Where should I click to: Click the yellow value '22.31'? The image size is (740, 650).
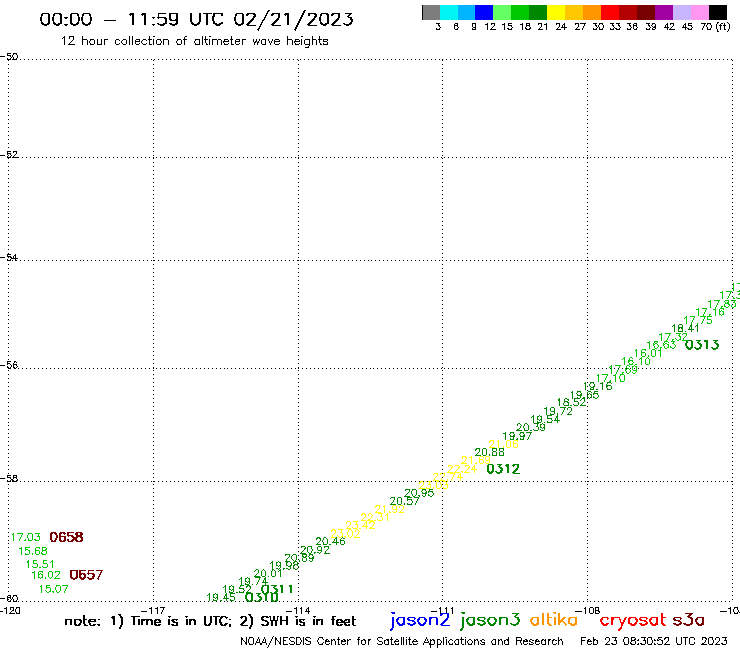(x=375, y=517)
